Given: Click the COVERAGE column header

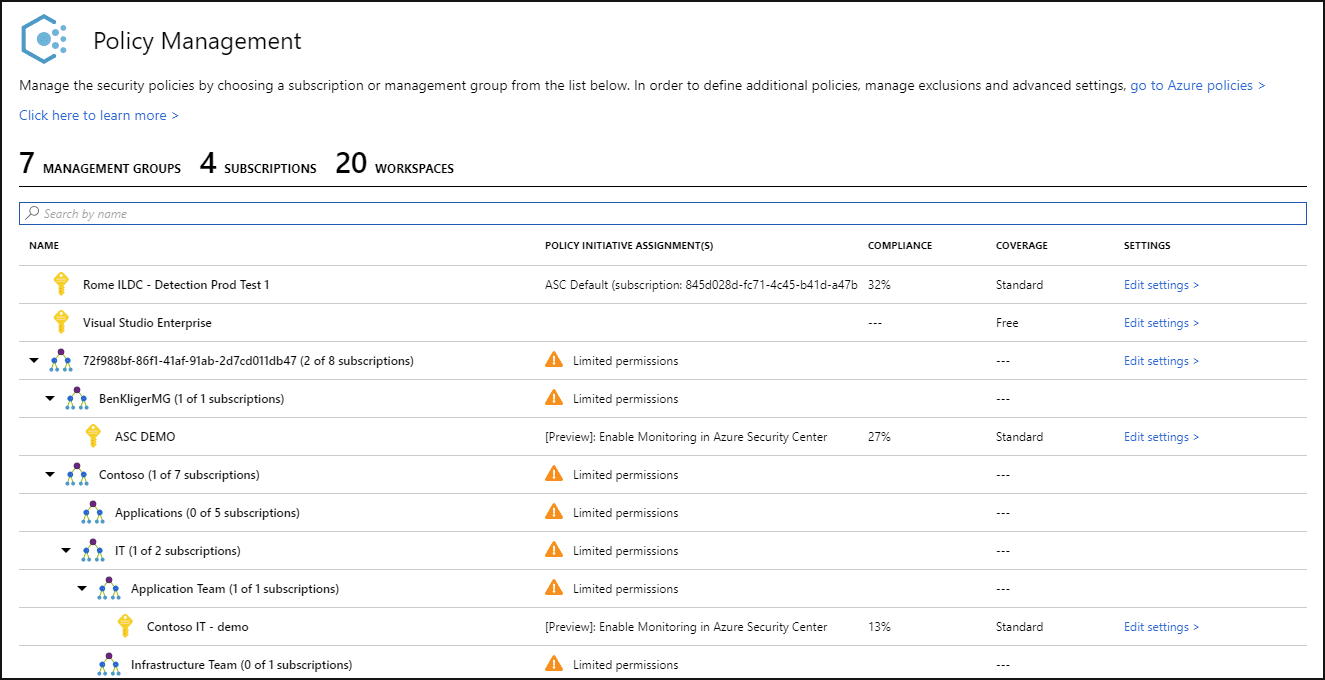Looking at the screenshot, I should 1022,246.
